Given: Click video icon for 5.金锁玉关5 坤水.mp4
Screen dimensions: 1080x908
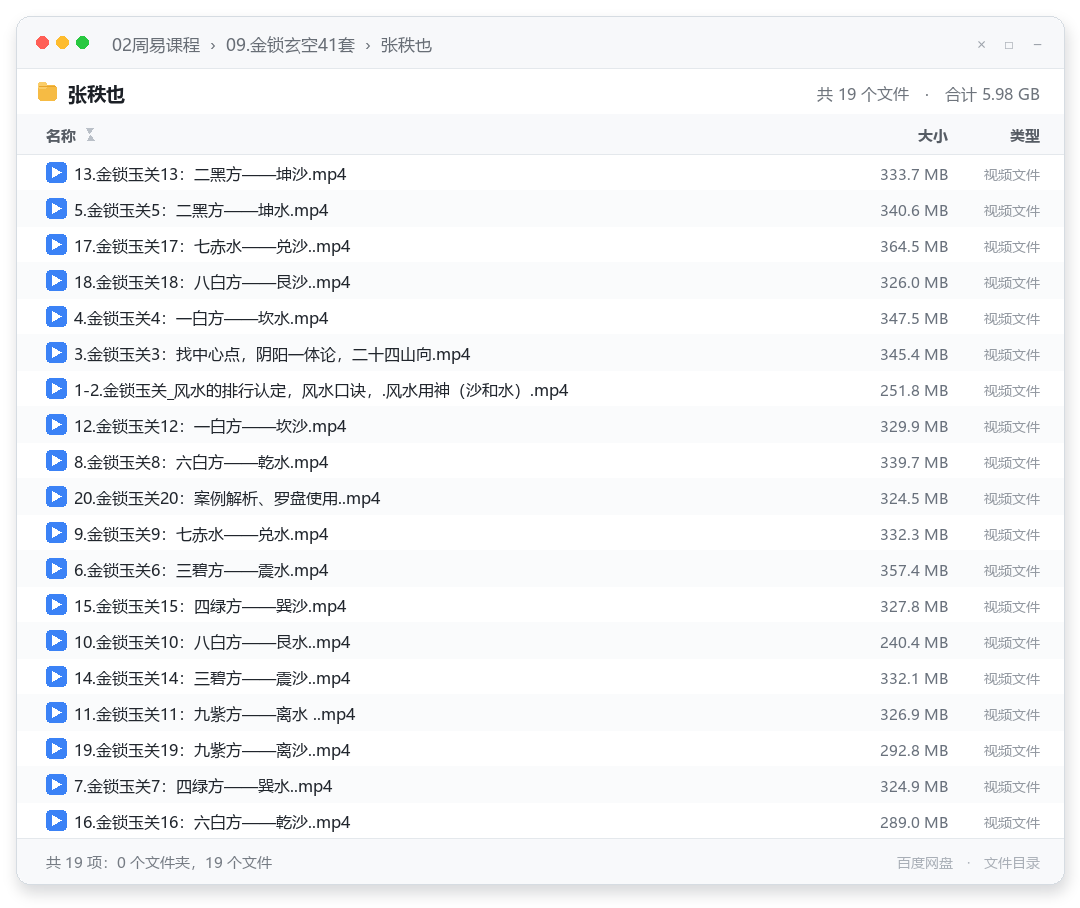Looking at the screenshot, I should [56, 209].
